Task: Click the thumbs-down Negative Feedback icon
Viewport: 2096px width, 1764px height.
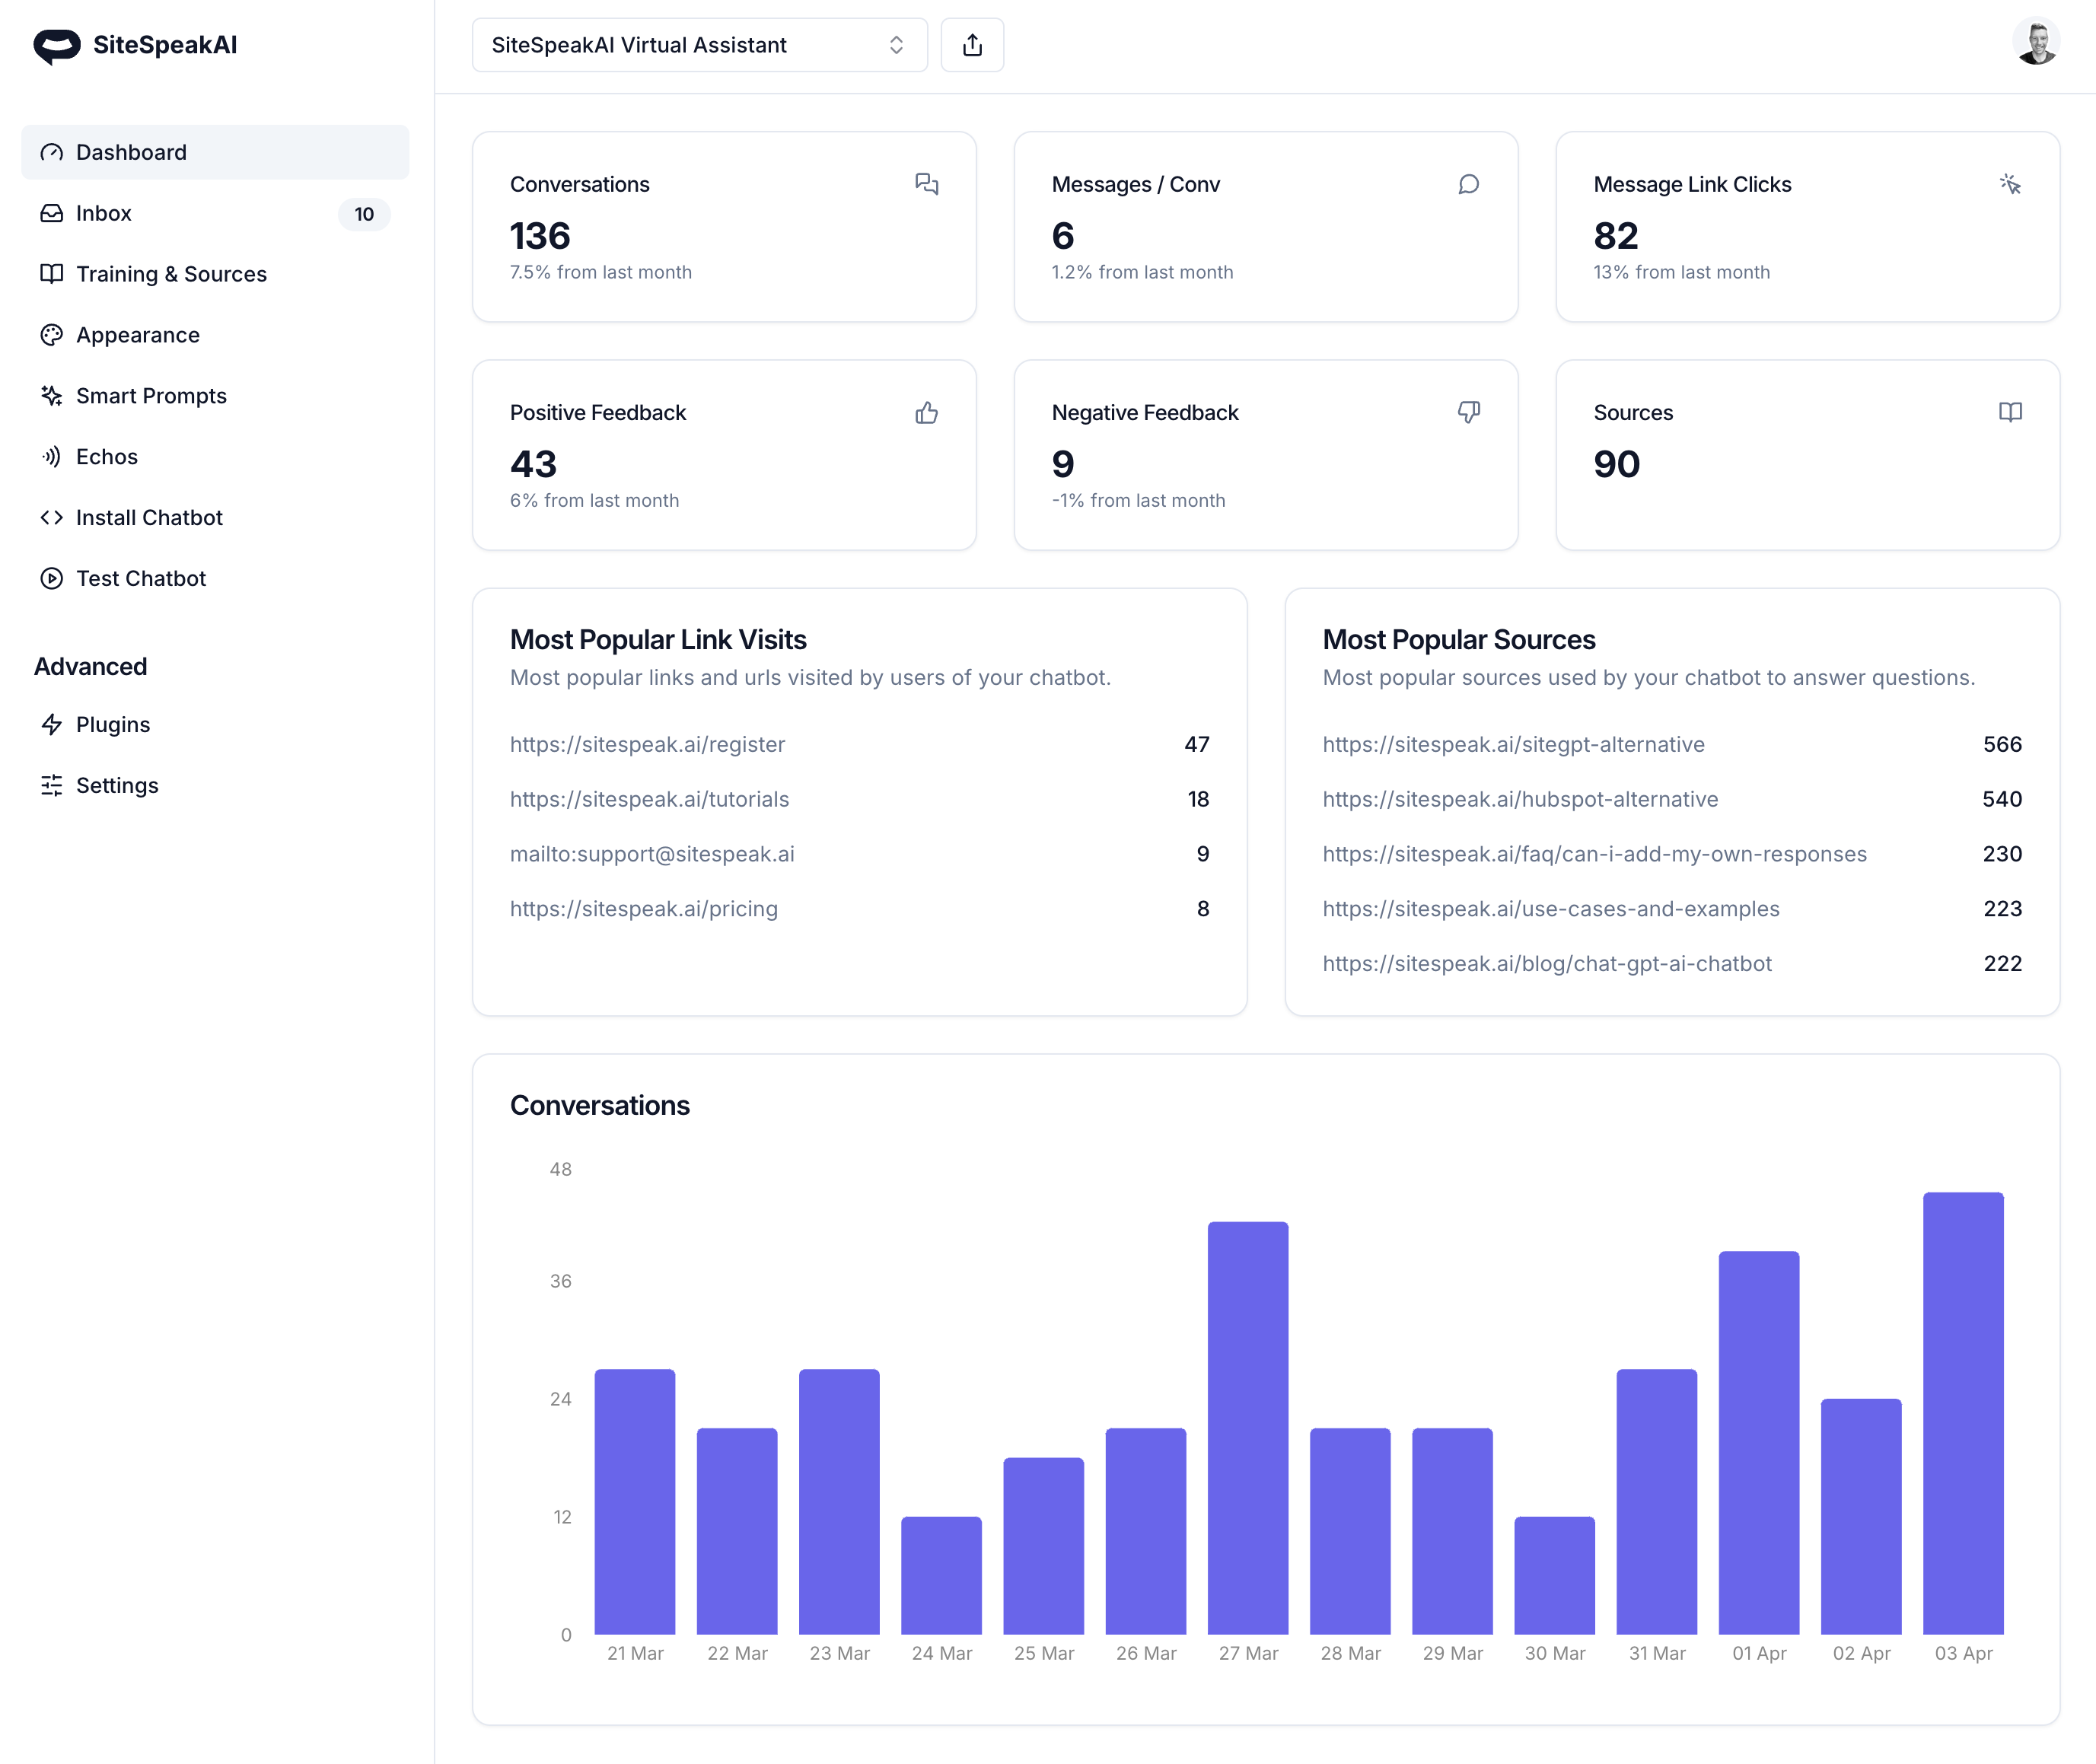Action: click(x=1468, y=413)
